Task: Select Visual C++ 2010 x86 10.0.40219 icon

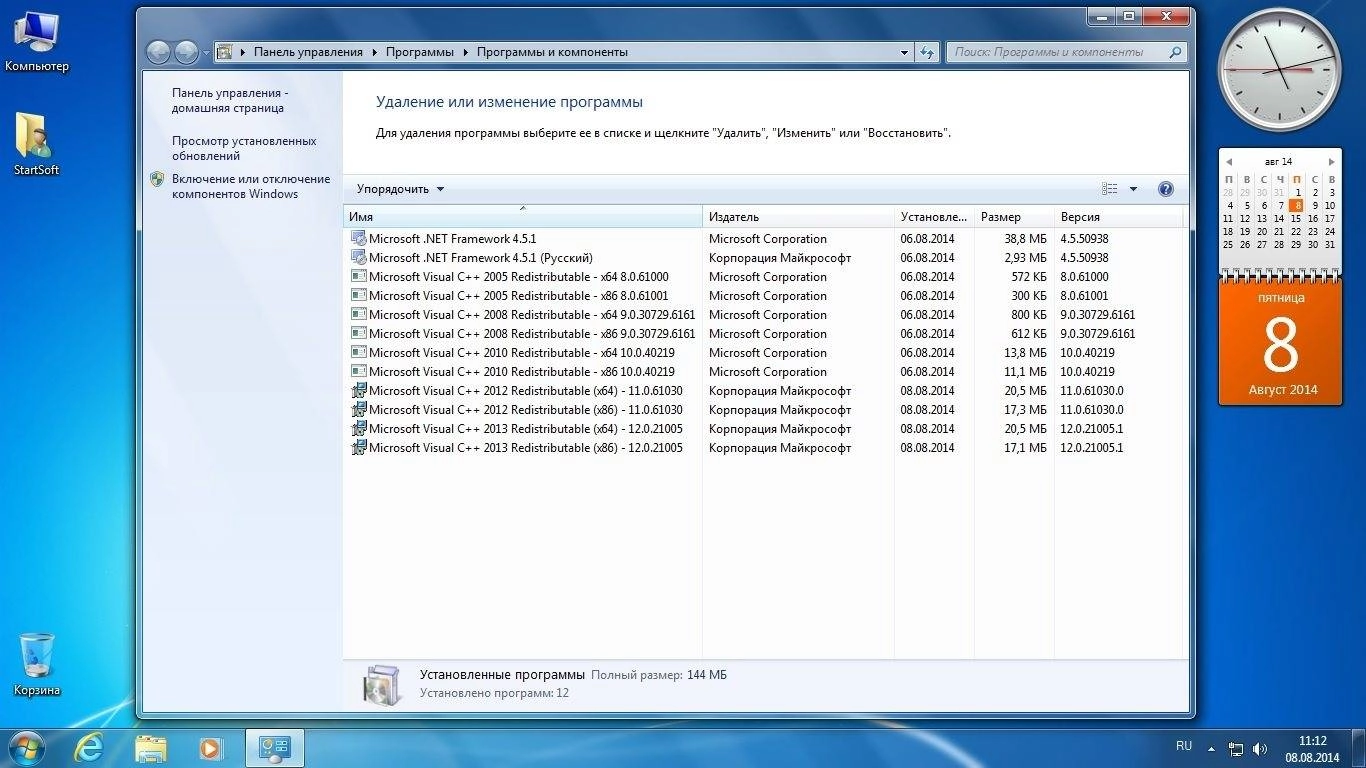Action: 359,372
